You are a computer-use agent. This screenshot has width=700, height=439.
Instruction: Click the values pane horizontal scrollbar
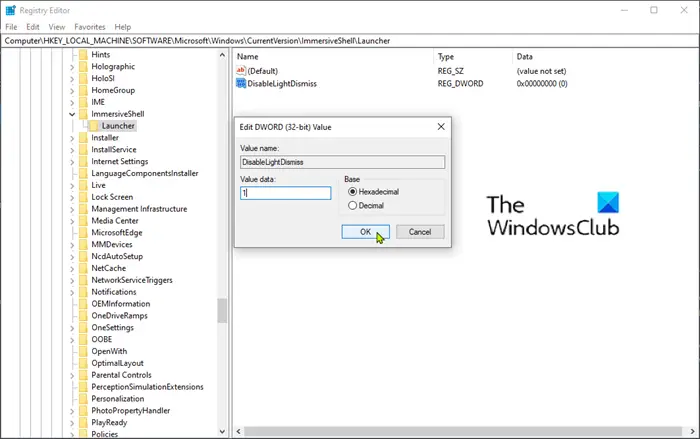[x=462, y=431]
